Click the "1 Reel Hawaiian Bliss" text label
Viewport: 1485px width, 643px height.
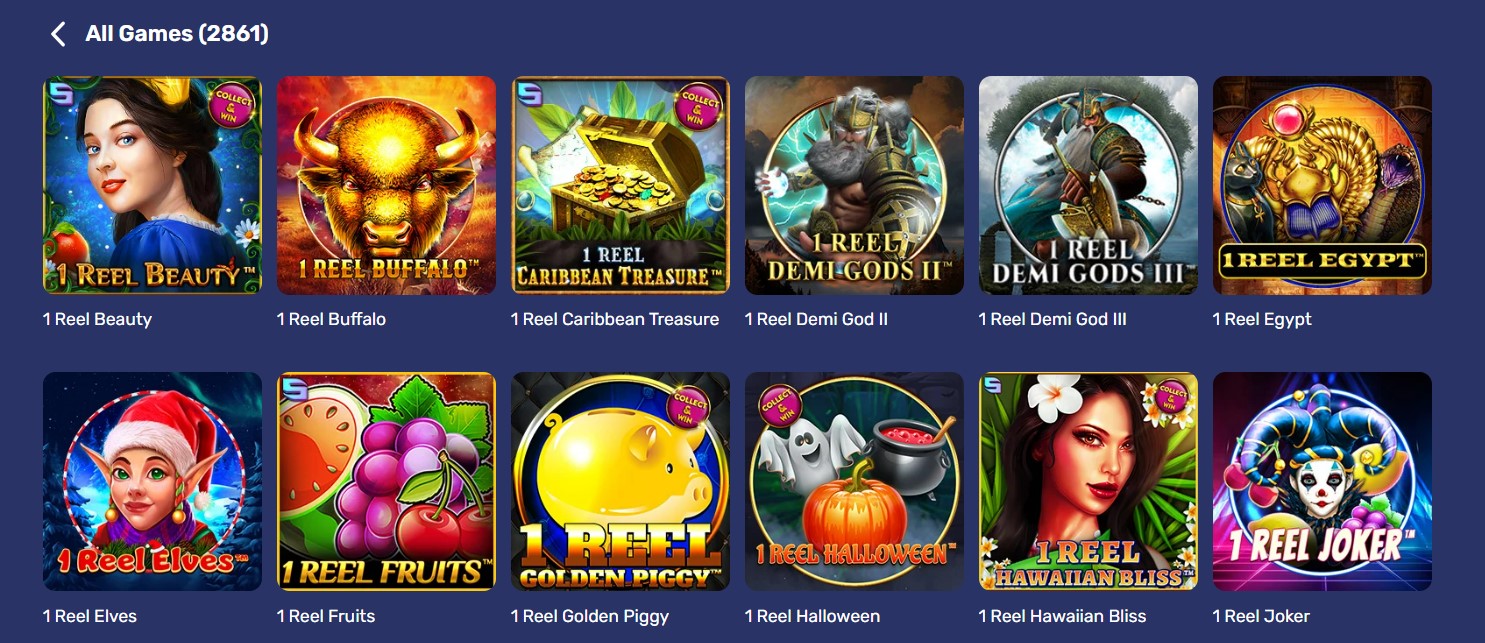1062,615
